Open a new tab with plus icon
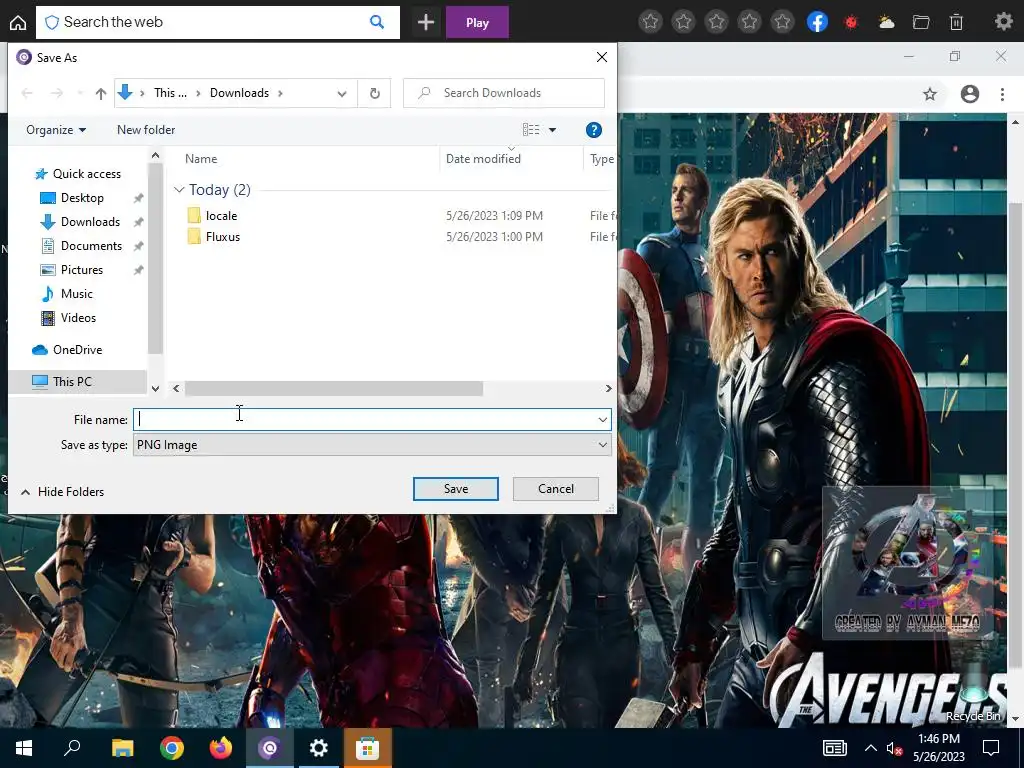The width and height of the screenshot is (1024, 768). click(x=426, y=23)
